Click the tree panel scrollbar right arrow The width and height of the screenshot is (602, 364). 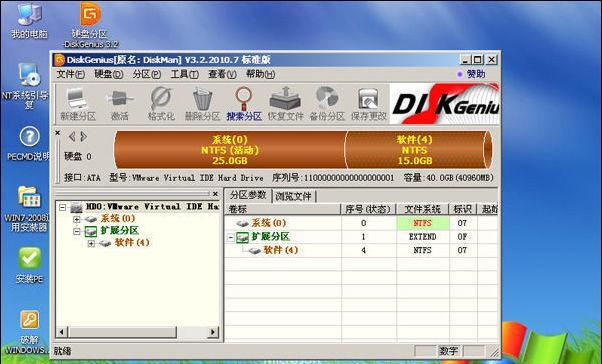point(213,332)
